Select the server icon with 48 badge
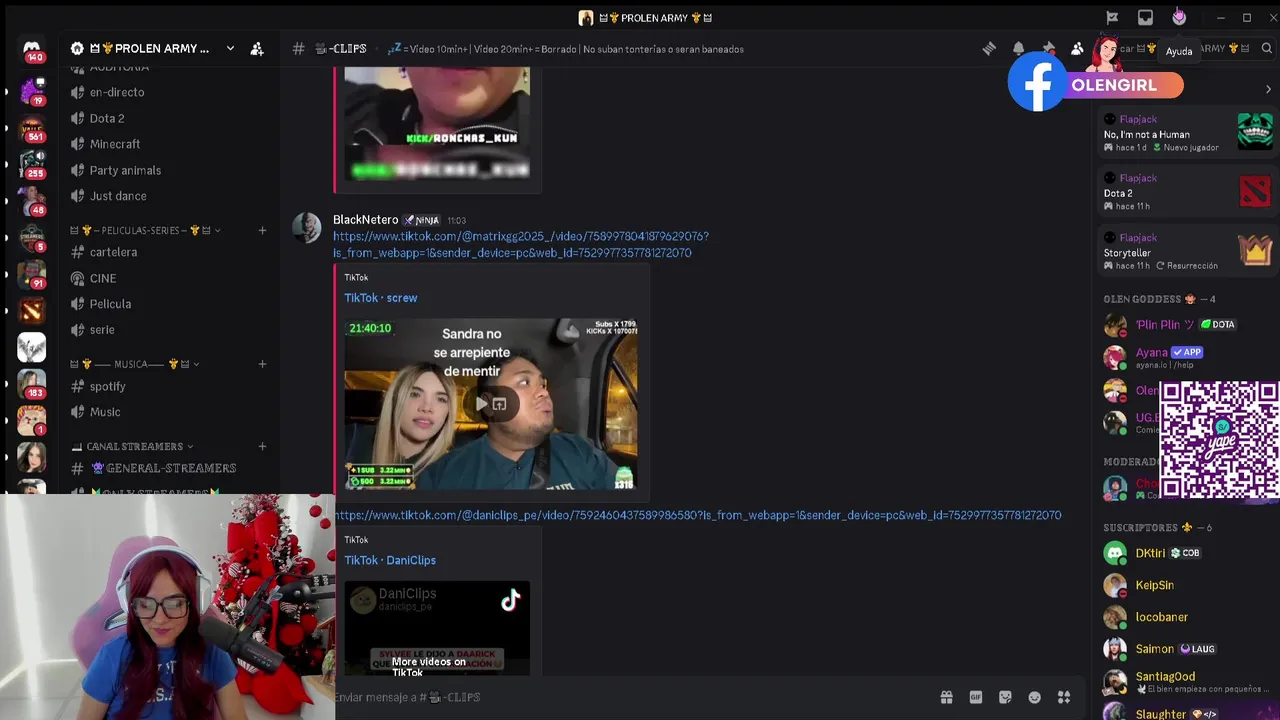The height and width of the screenshot is (720, 1280). click(x=32, y=200)
